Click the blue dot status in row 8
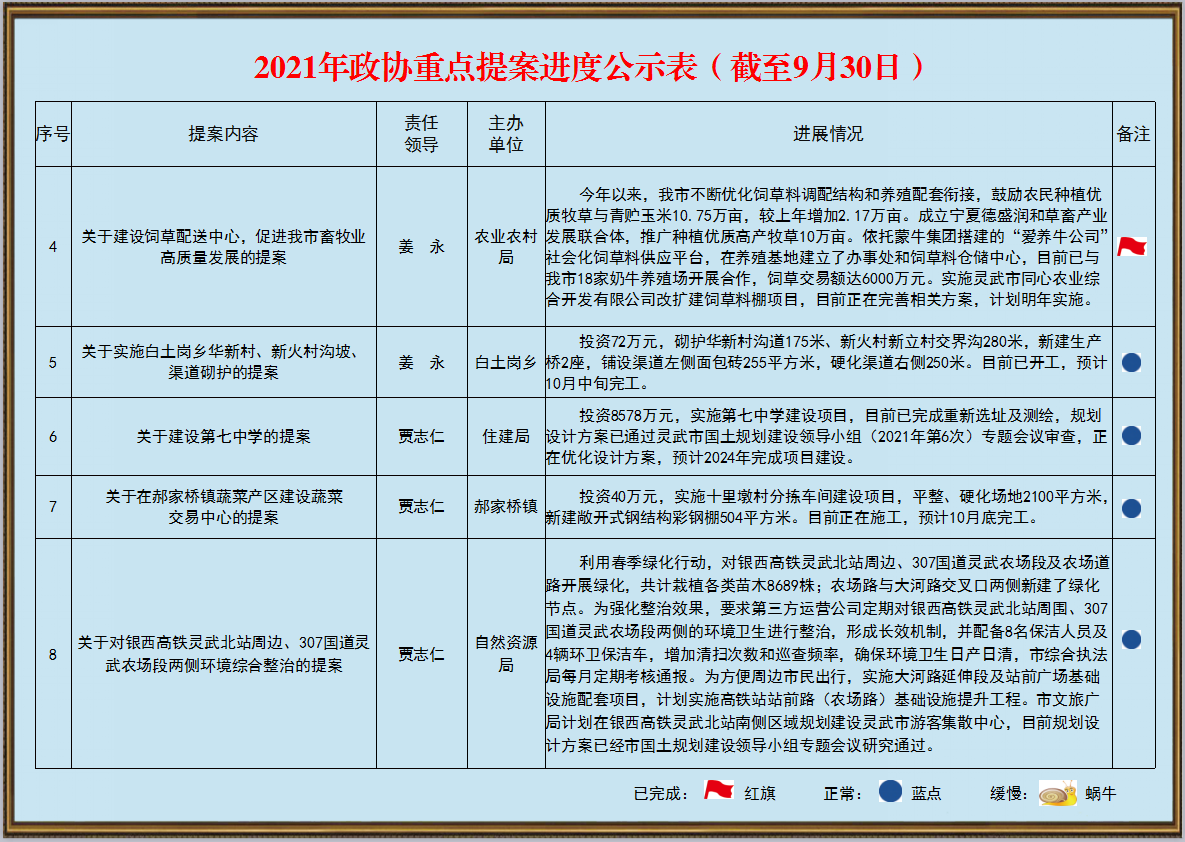1185x842 pixels. pyautogui.click(x=1131, y=639)
